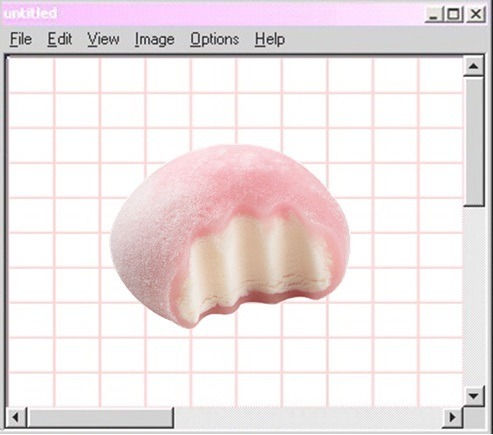Open the File menu
Screen dimensions: 493x435
click(x=21, y=39)
